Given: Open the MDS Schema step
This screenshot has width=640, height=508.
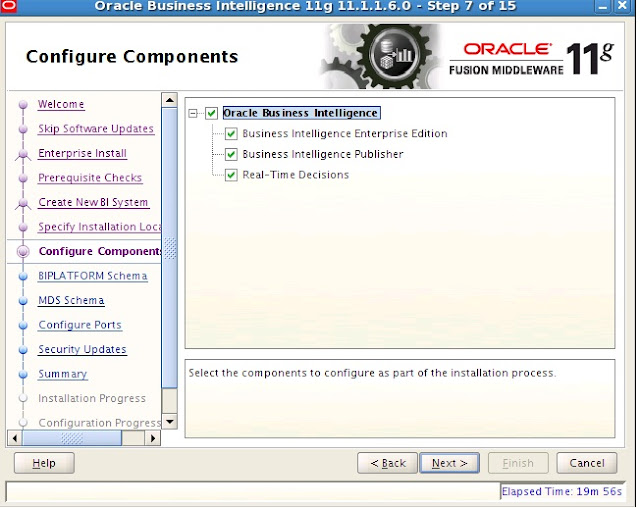Looking at the screenshot, I should click(71, 300).
